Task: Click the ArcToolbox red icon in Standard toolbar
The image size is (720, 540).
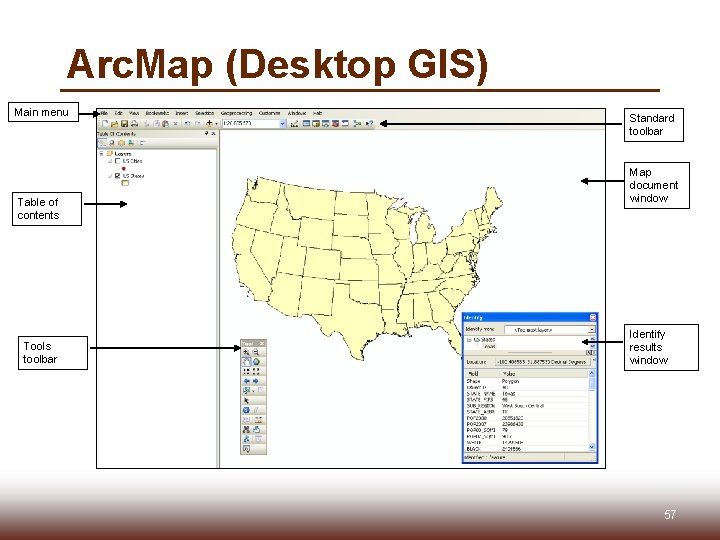Action: 336,124
